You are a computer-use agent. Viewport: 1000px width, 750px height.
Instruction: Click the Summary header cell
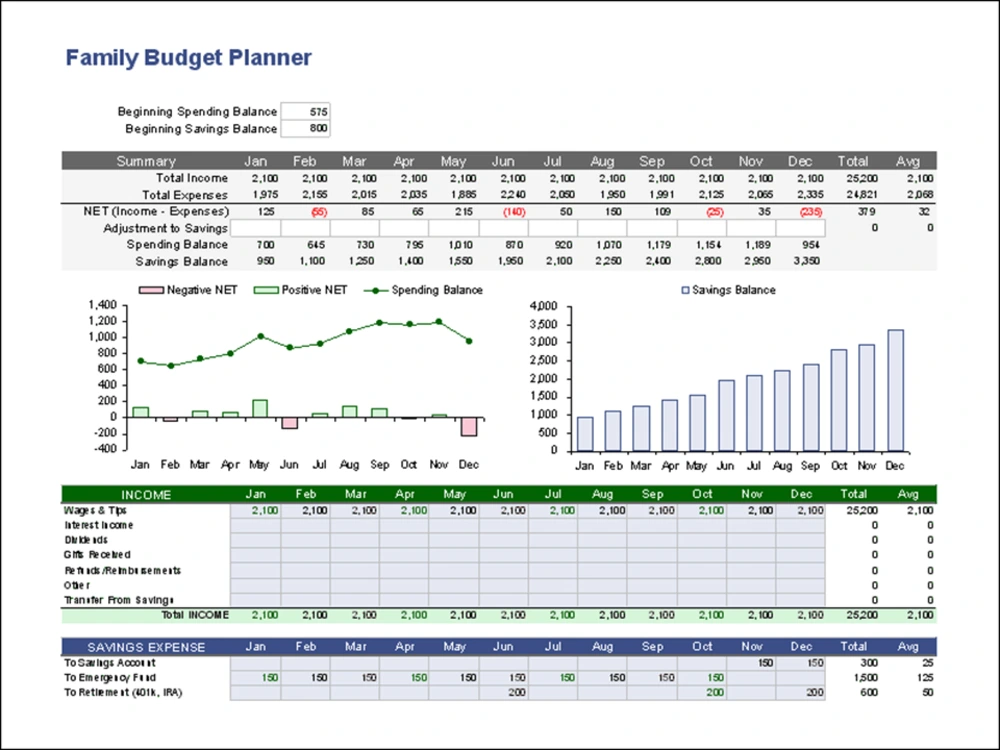[146, 161]
